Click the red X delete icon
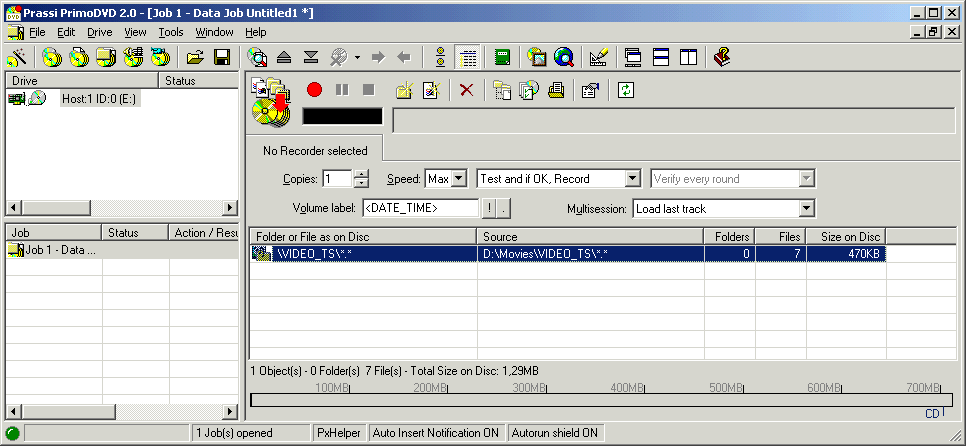 click(466, 90)
